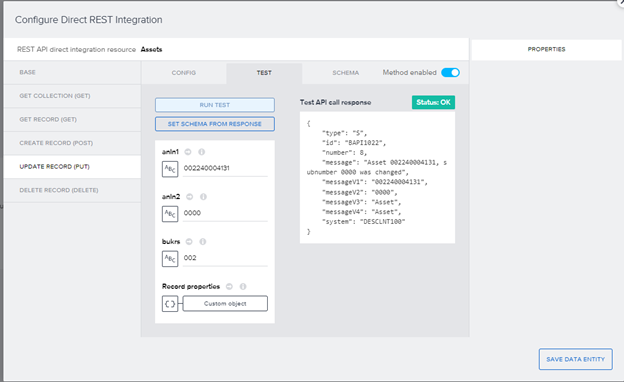
Task: Click the binding circle icon next to Record properties
Action: [229, 286]
